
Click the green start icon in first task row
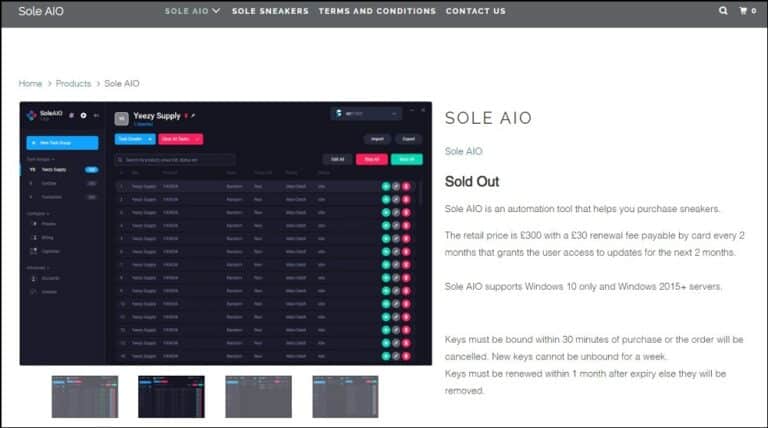(385, 186)
